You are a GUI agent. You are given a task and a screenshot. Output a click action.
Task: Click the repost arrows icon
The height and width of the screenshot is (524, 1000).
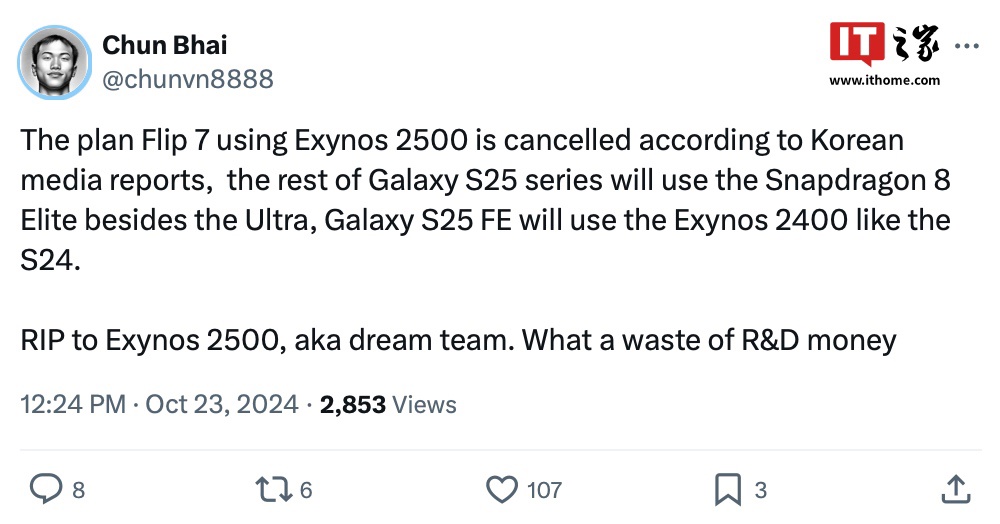click(x=271, y=489)
